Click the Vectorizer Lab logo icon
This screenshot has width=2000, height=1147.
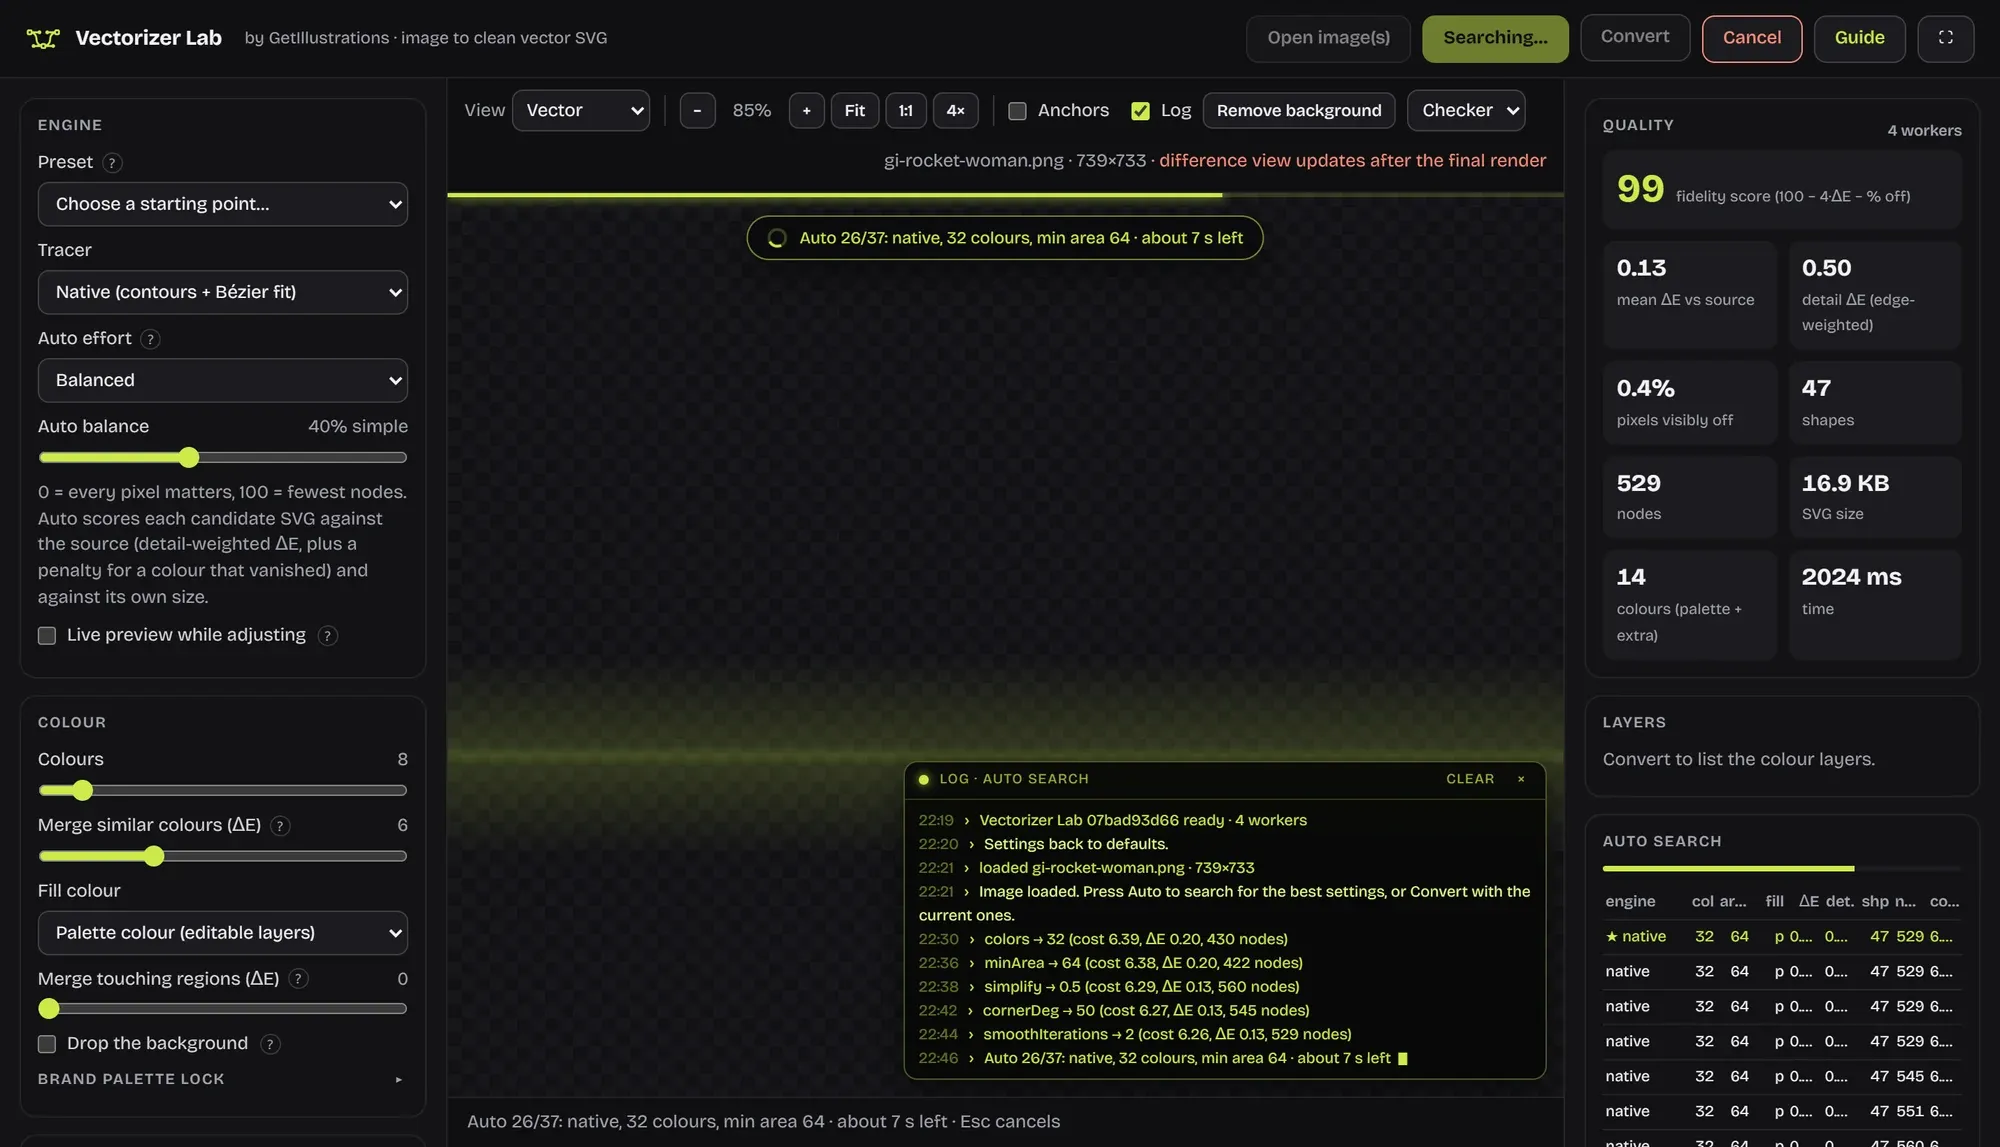[43, 38]
